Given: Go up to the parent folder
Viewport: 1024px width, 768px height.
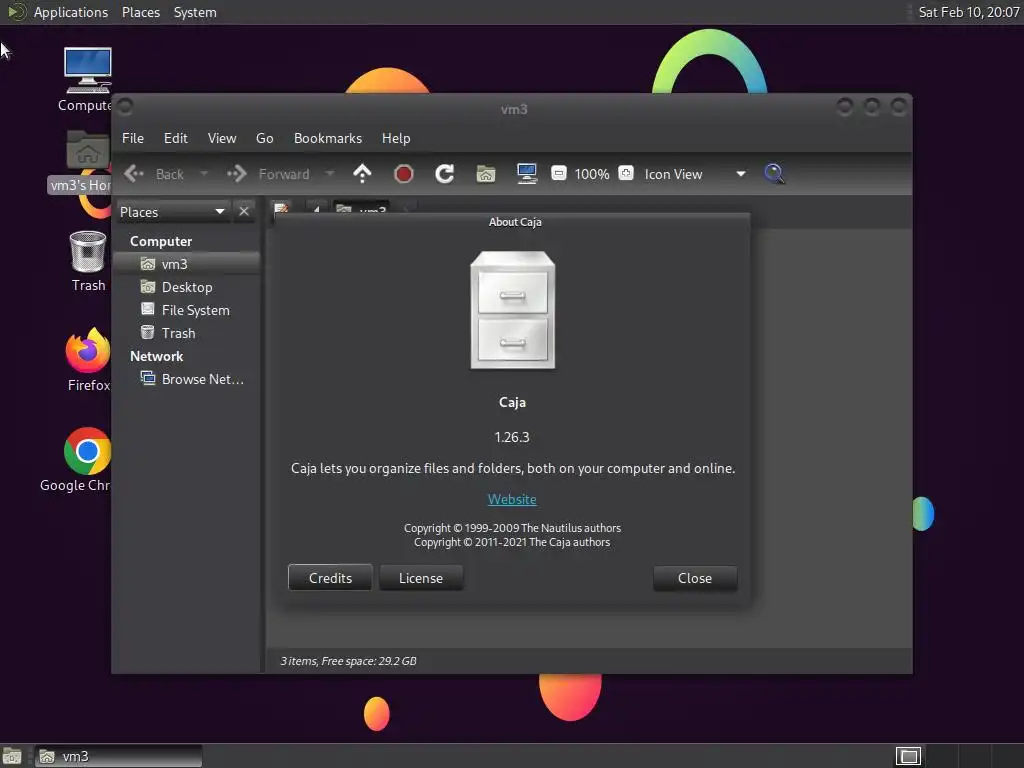Looking at the screenshot, I should 362,174.
